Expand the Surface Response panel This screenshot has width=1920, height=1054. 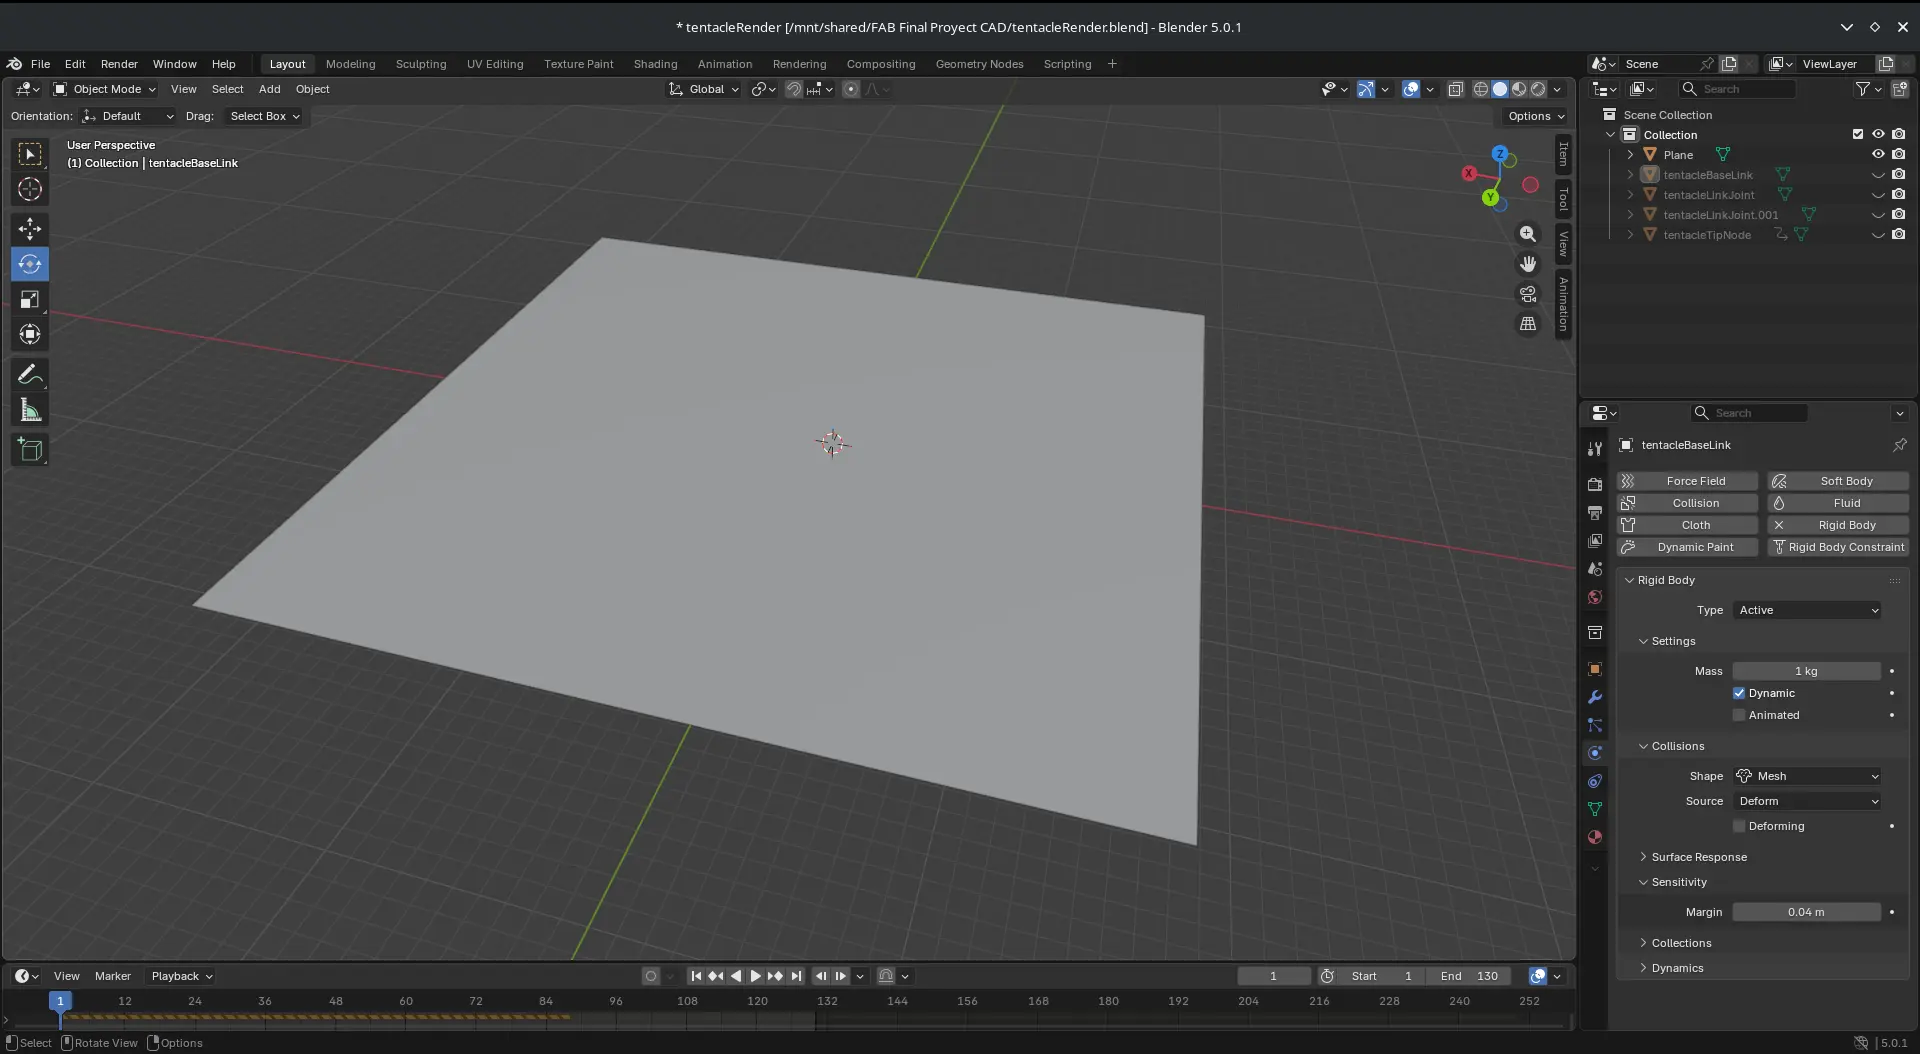[x=1698, y=857]
